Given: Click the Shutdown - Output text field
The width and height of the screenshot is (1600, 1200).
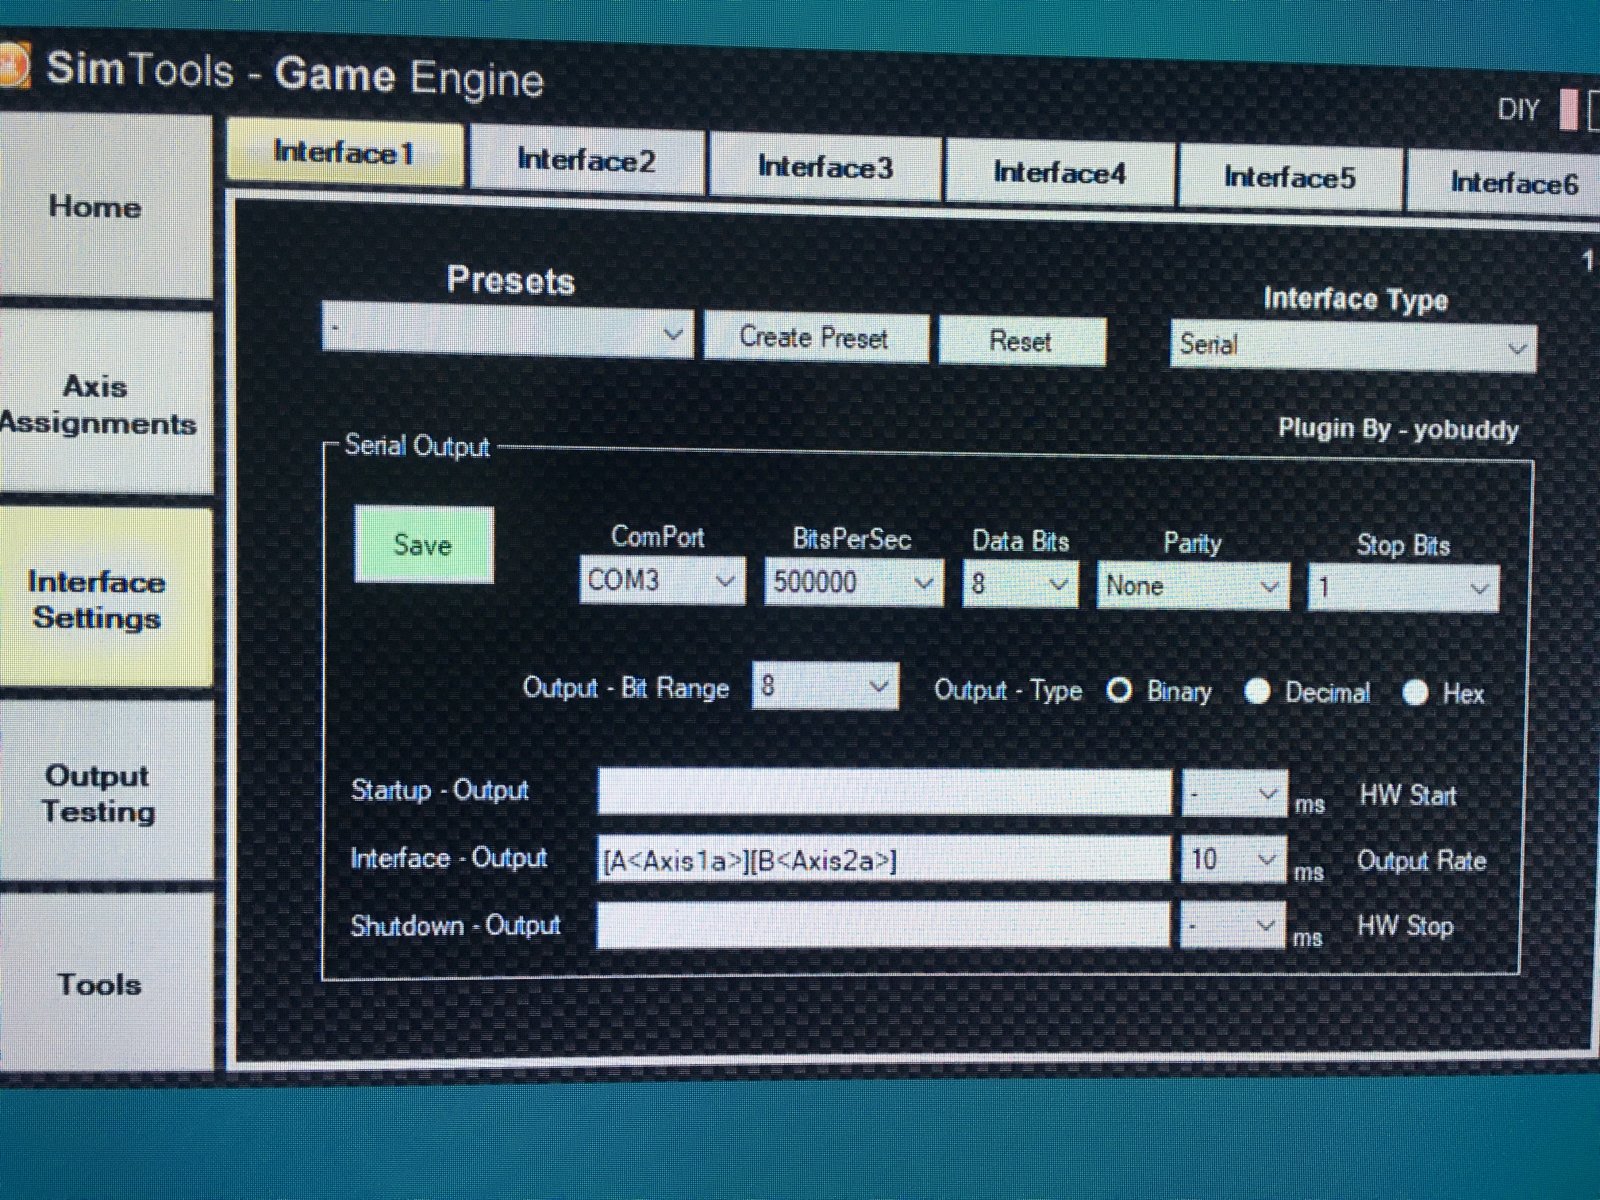Looking at the screenshot, I should click(x=883, y=925).
